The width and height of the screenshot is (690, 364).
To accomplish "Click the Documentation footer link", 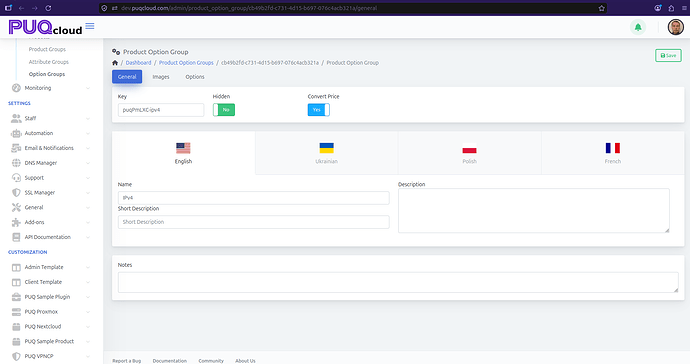I will click(170, 361).
